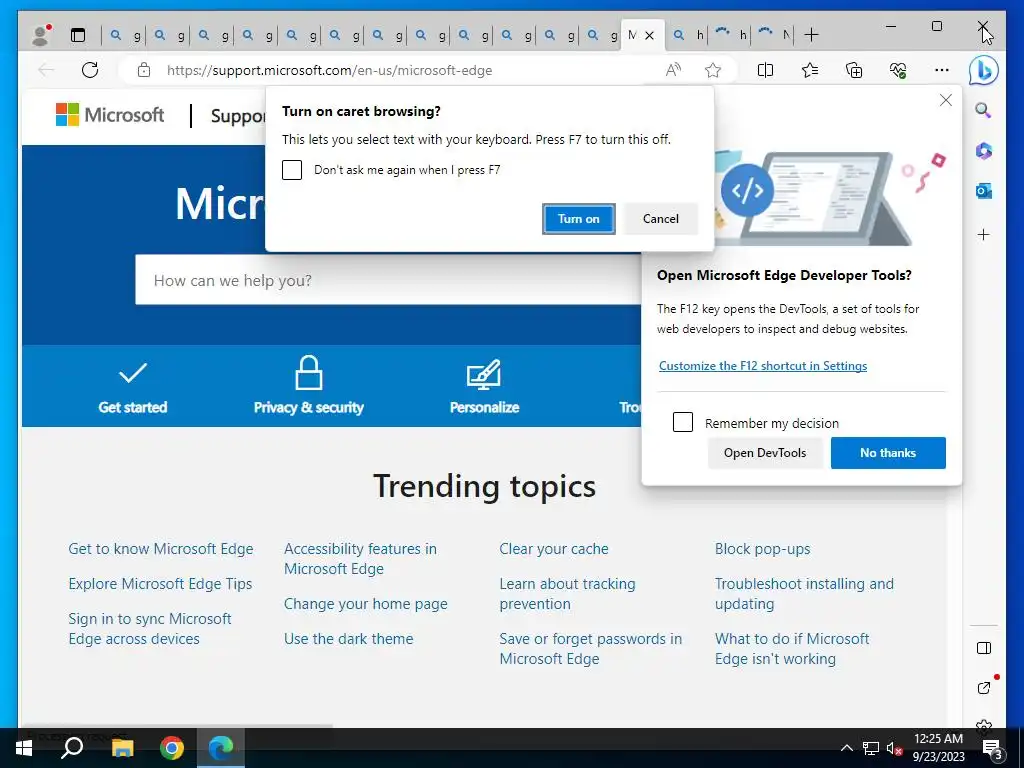View site information lock icon
Viewport: 1024px width, 768px height.
point(144,70)
